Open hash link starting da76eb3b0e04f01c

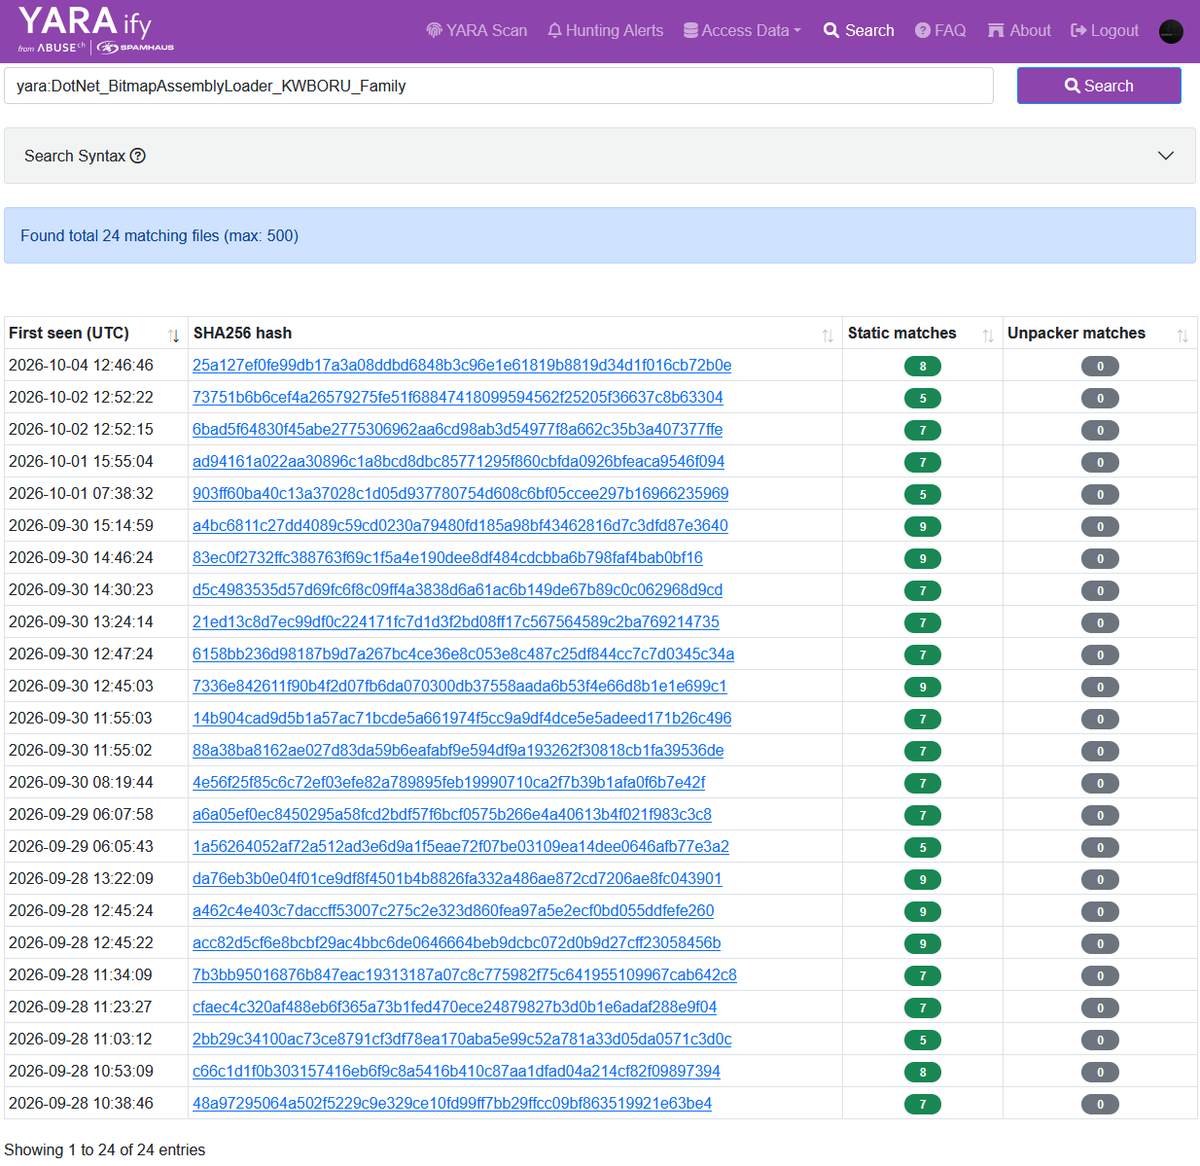click(457, 877)
